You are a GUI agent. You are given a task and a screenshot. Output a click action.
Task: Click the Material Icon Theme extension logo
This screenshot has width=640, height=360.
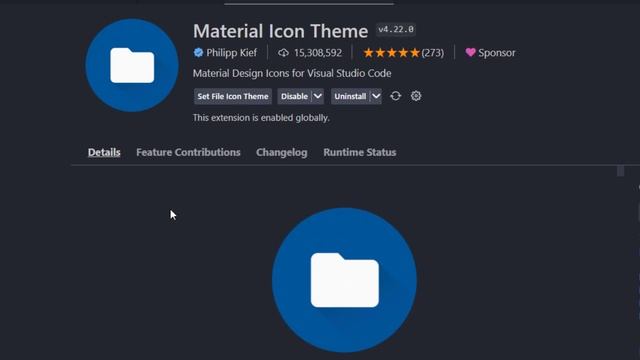coord(132,65)
